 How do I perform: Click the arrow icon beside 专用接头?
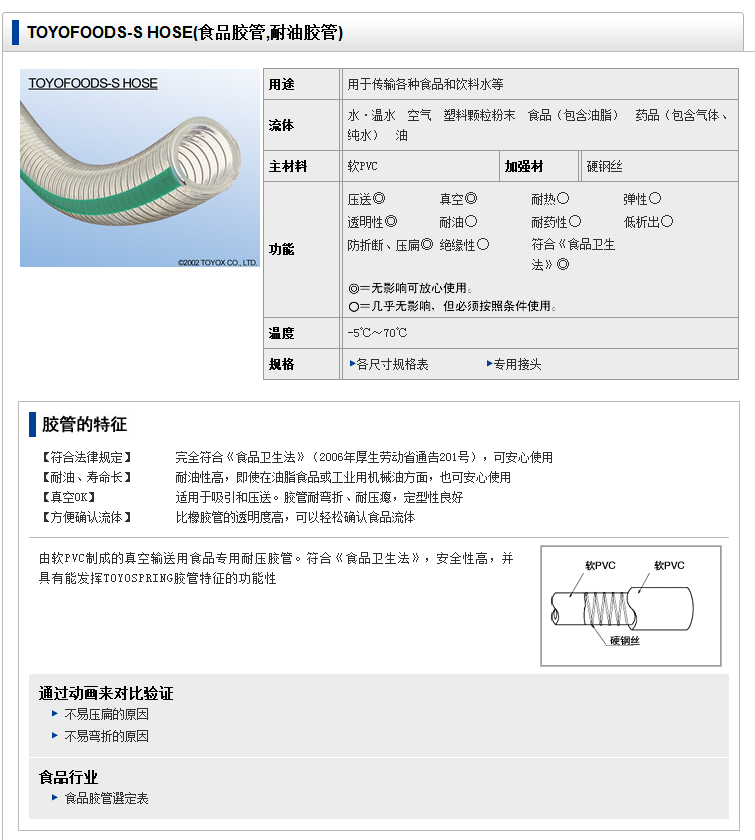[x=489, y=364]
